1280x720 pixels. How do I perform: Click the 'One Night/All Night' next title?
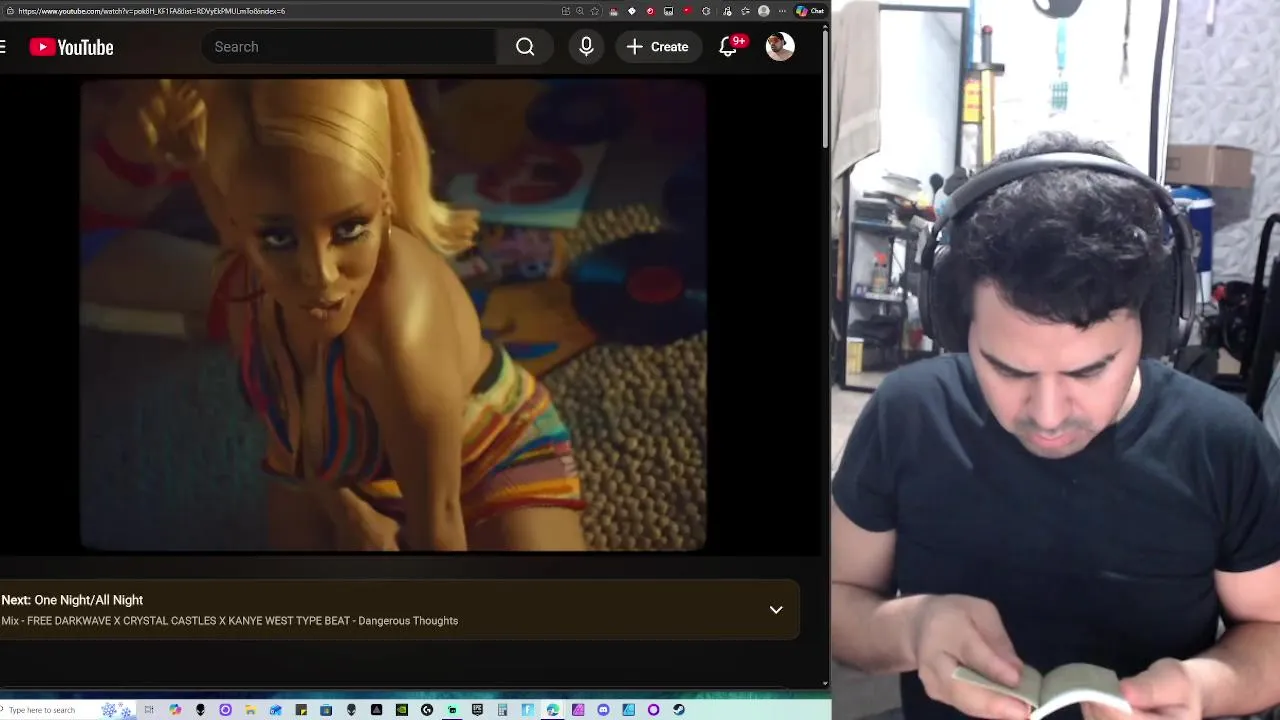point(89,600)
